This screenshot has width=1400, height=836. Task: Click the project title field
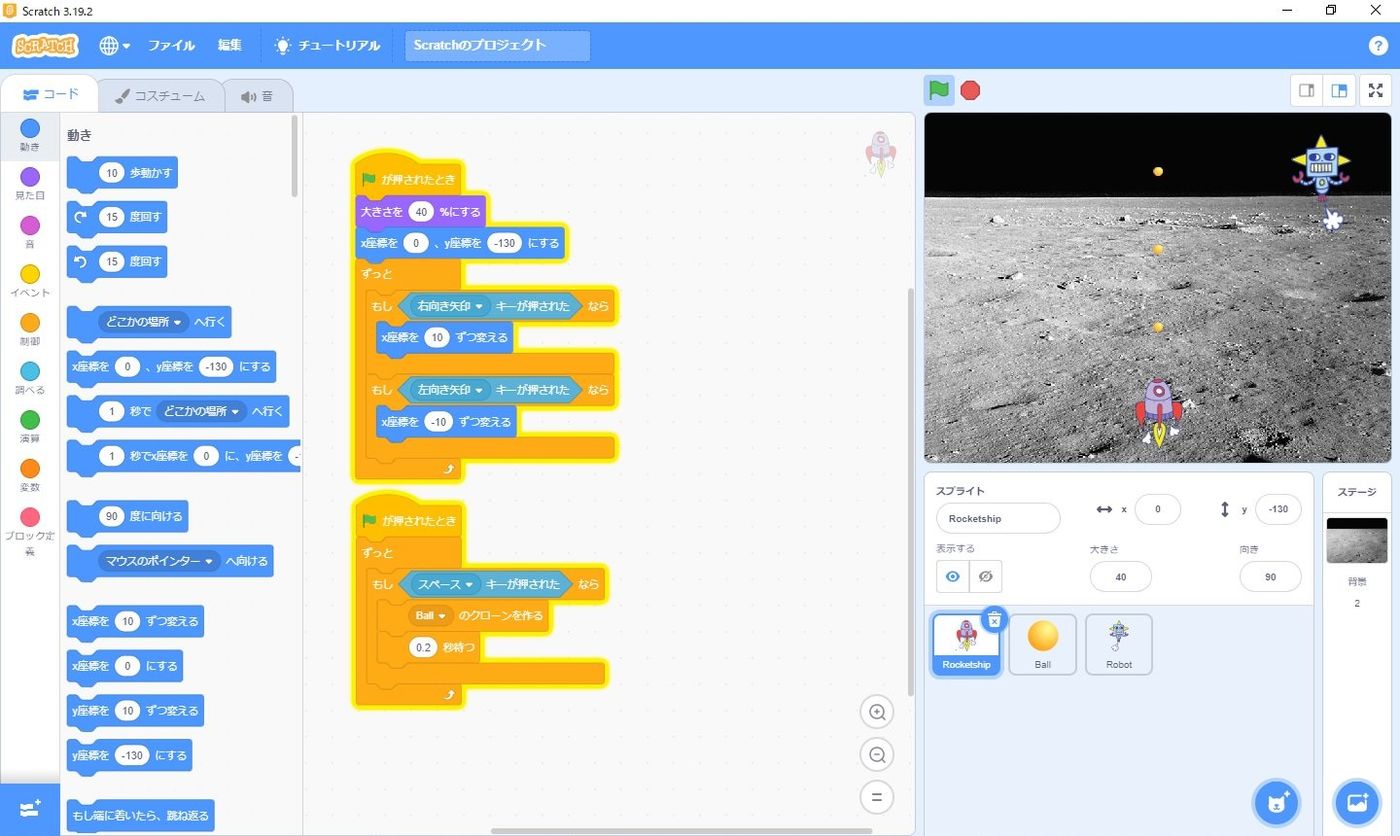(x=497, y=45)
